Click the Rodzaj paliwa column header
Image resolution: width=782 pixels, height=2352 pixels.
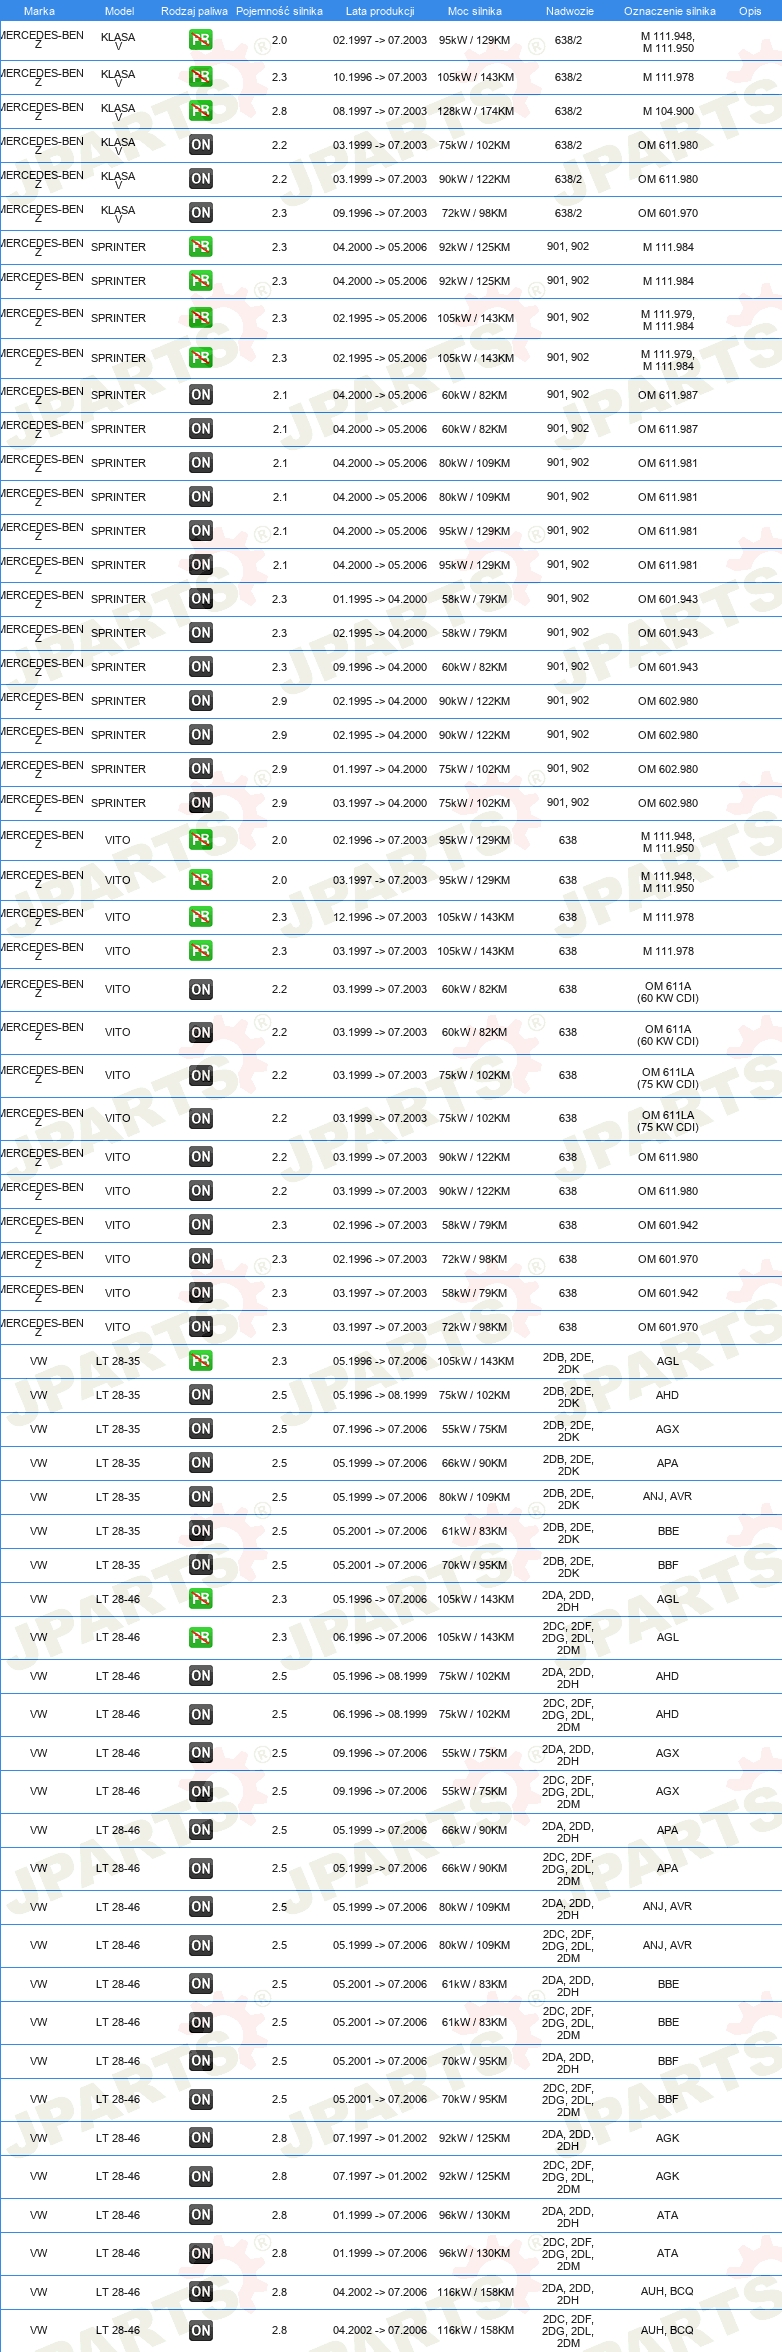[x=194, y=11]
